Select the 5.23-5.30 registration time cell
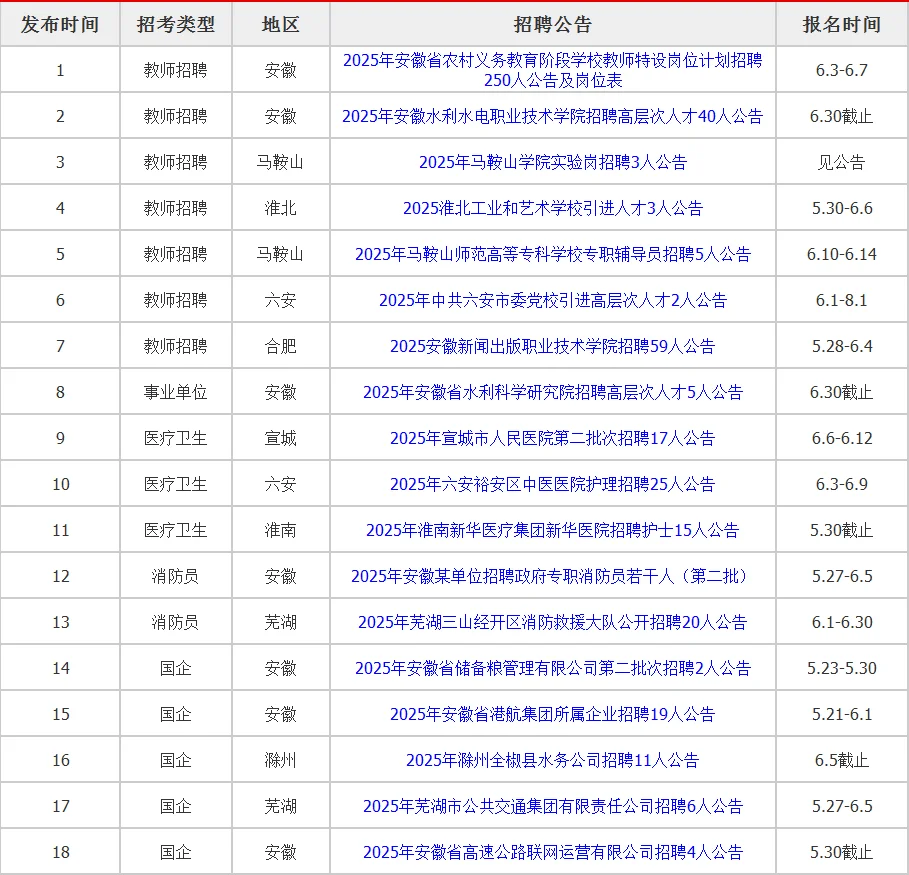The height and width of the screenshot is (875, 909). tap(842, 668)
